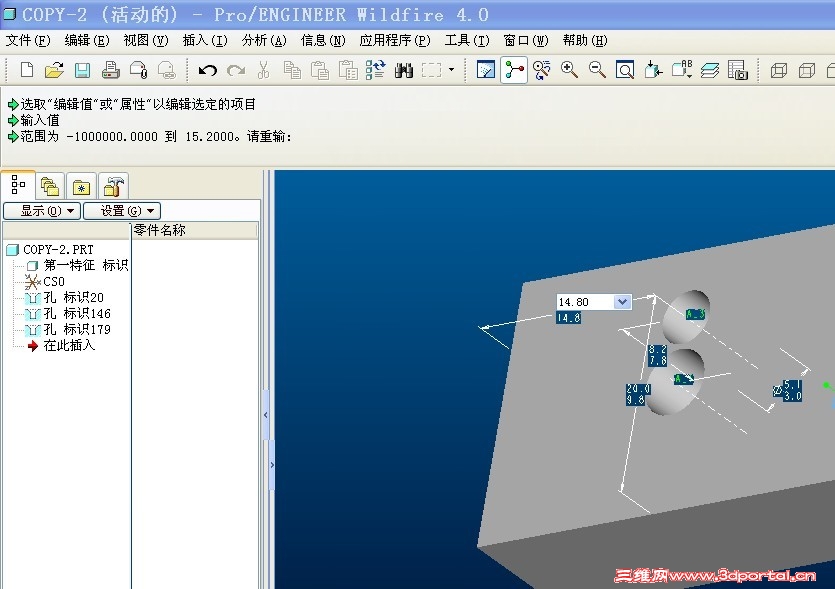
Task: Select wireframe display style icon
Action: [779, 70]
